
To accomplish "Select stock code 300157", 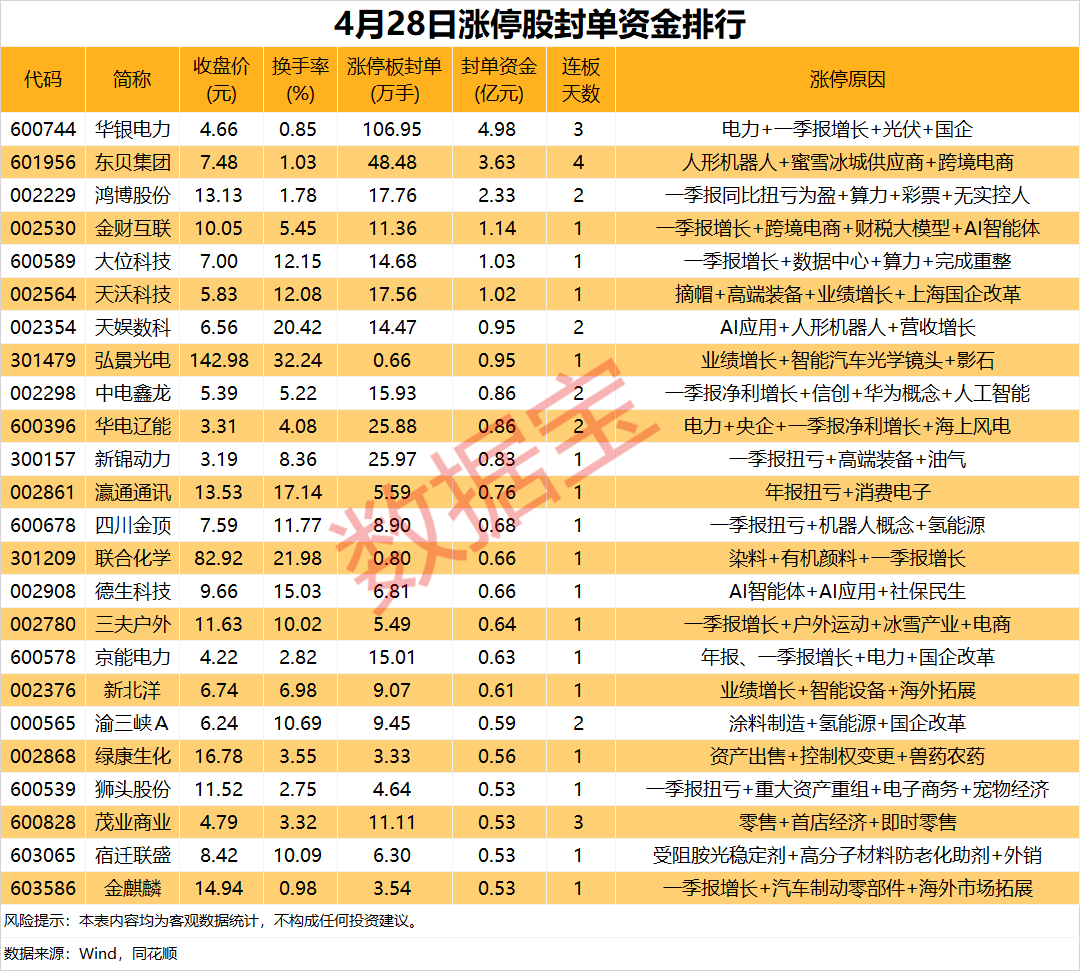I will click(x=43, y=459).
